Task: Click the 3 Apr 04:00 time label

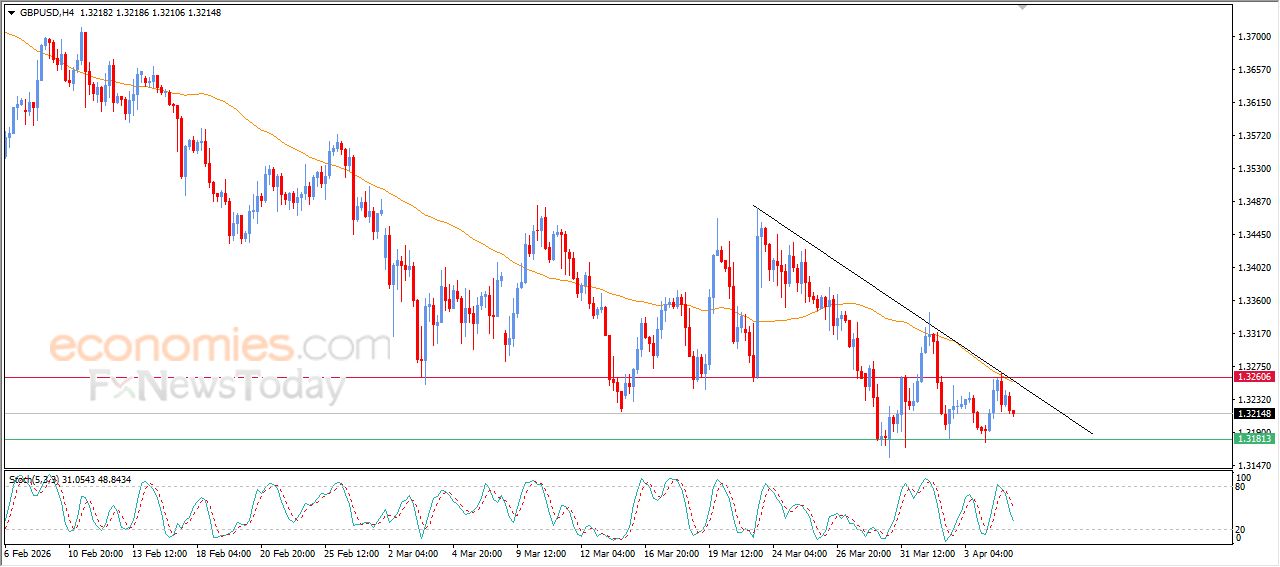Action: (x=990, y=553)
